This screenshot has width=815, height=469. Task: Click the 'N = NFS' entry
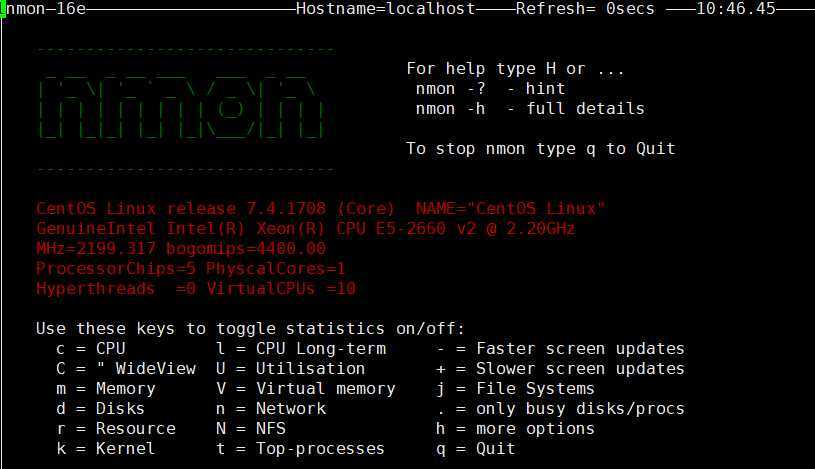tap(251, 428)
